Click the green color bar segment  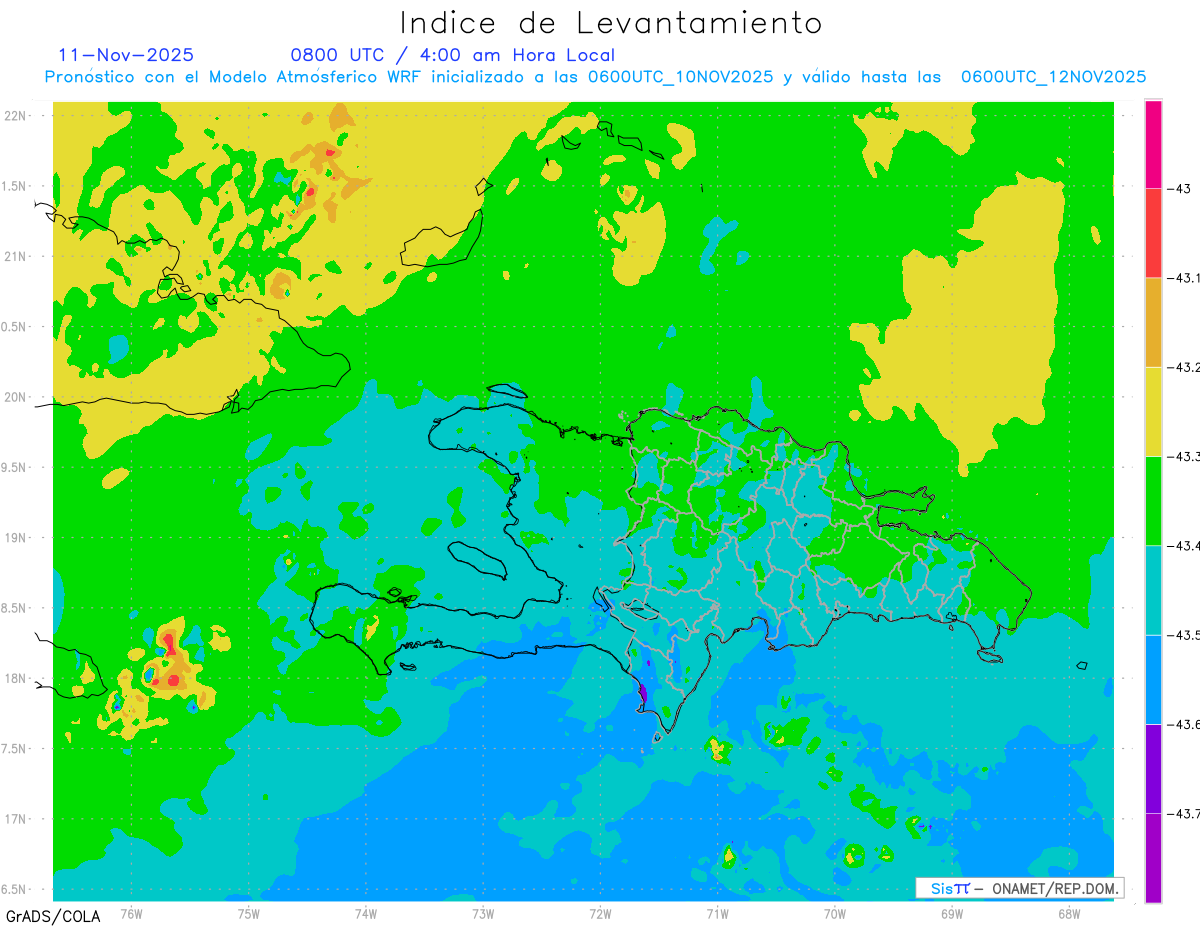(x=1153, y=500)
